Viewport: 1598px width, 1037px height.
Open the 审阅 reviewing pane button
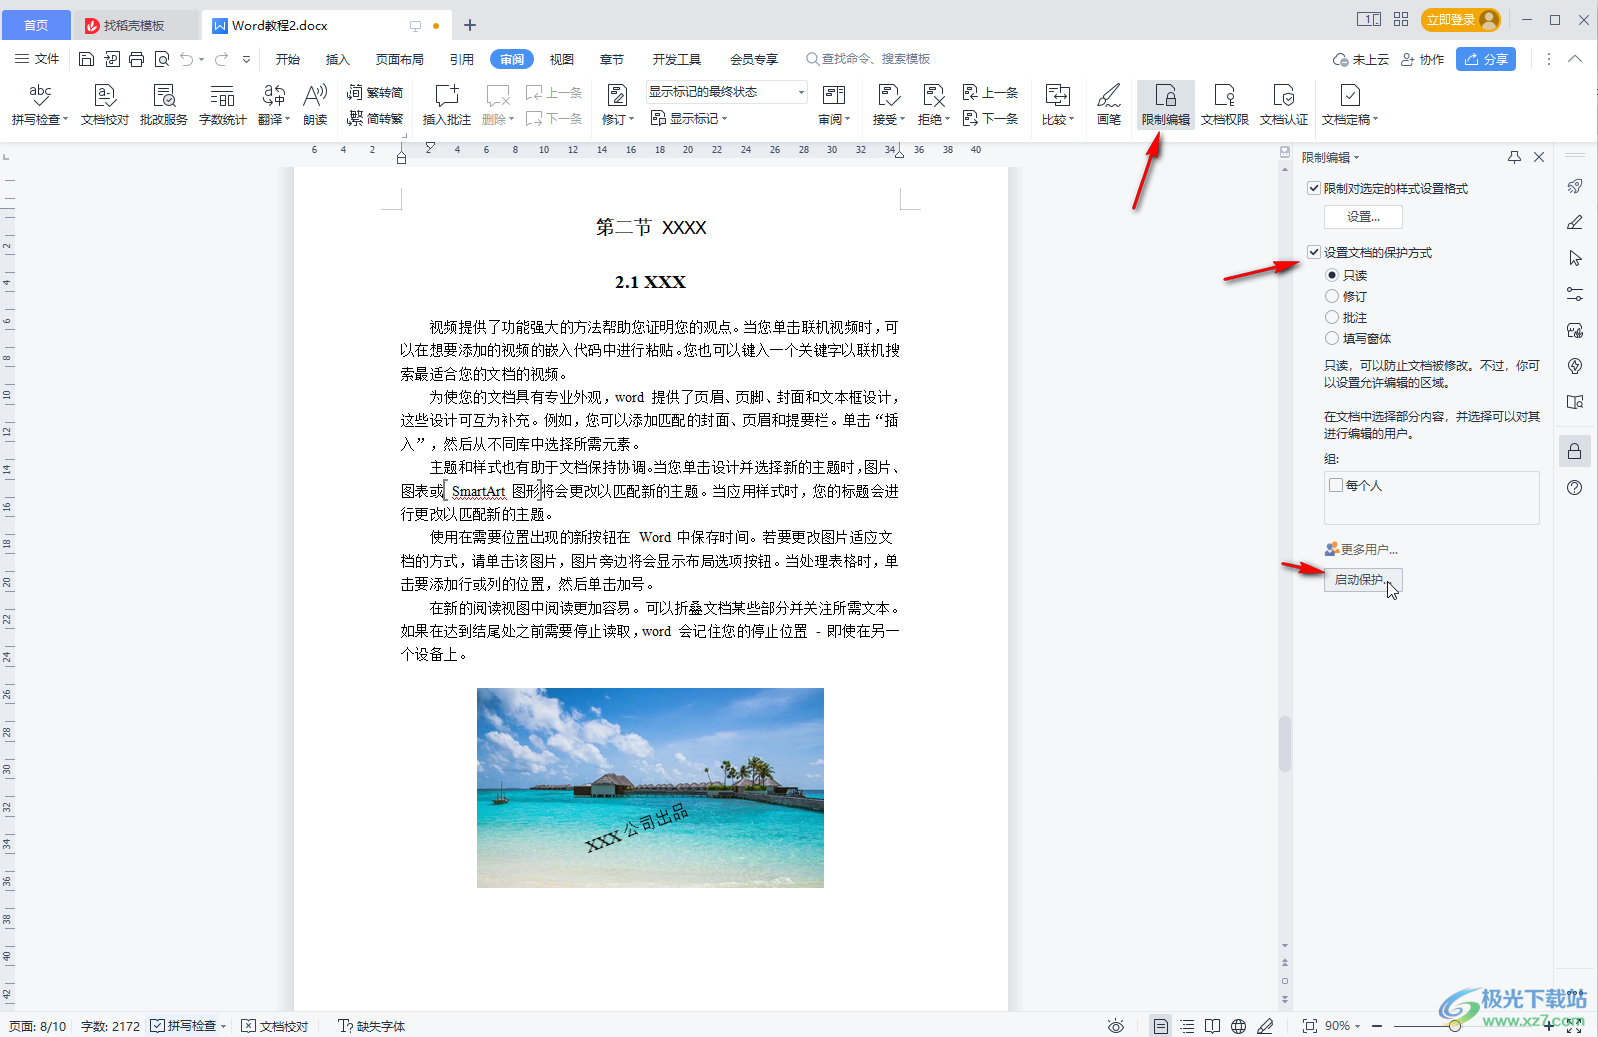coord(834,104)
